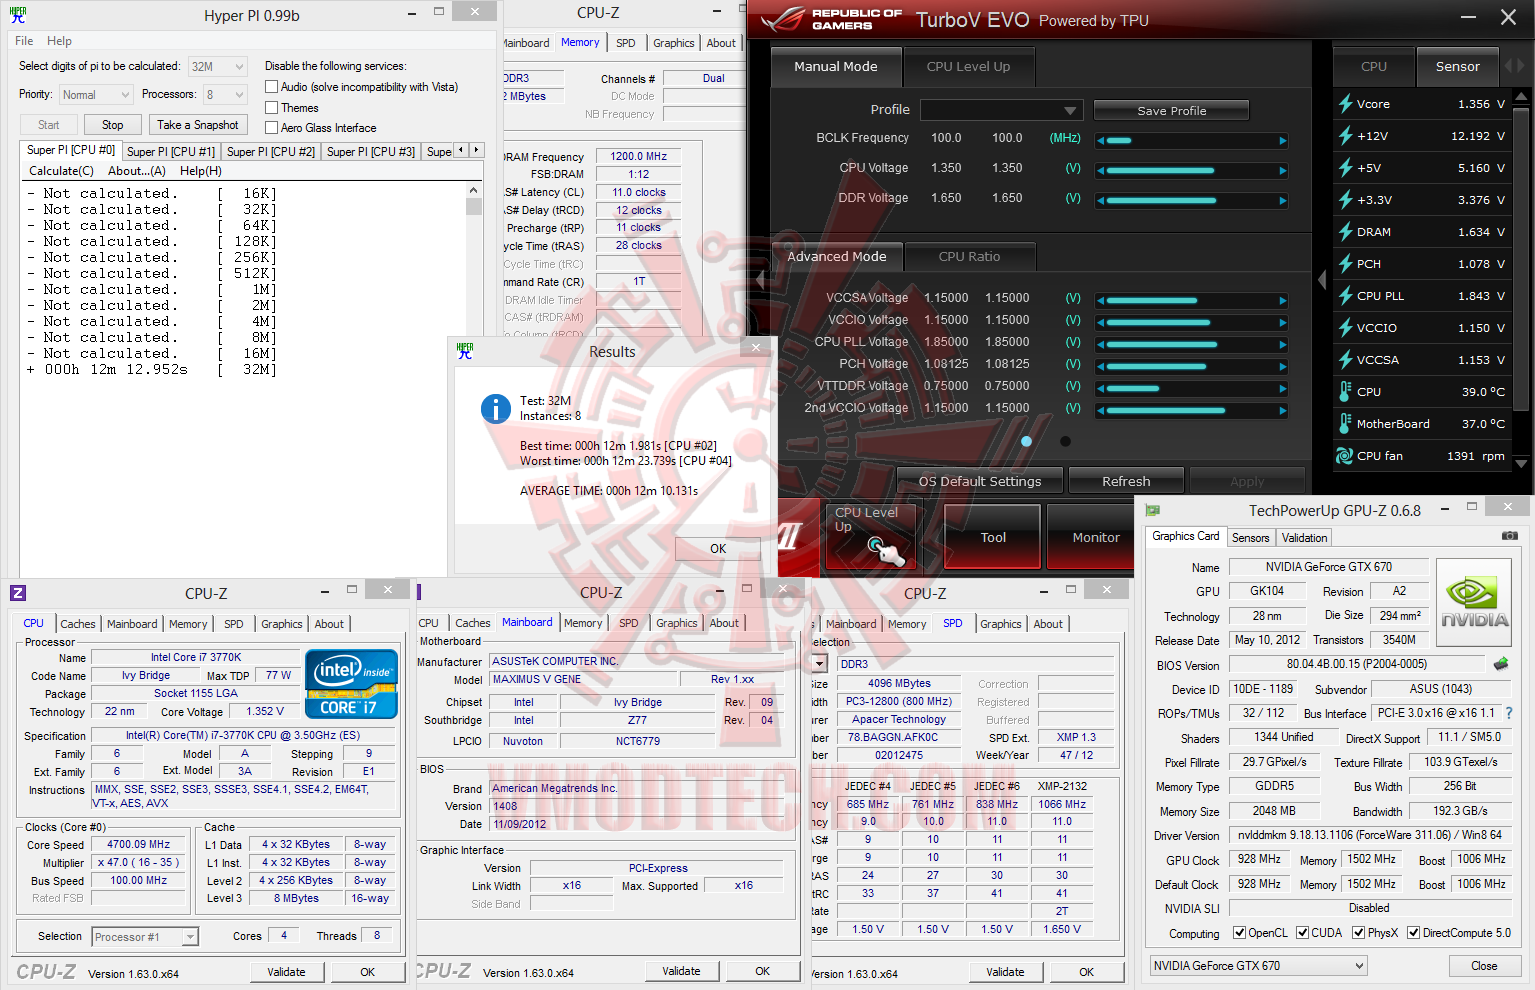The width and height of the screenshot is (1535, 990).
Task: Enable the Audio Vista compatibility checkbox
Action: (x=271, y=87)
